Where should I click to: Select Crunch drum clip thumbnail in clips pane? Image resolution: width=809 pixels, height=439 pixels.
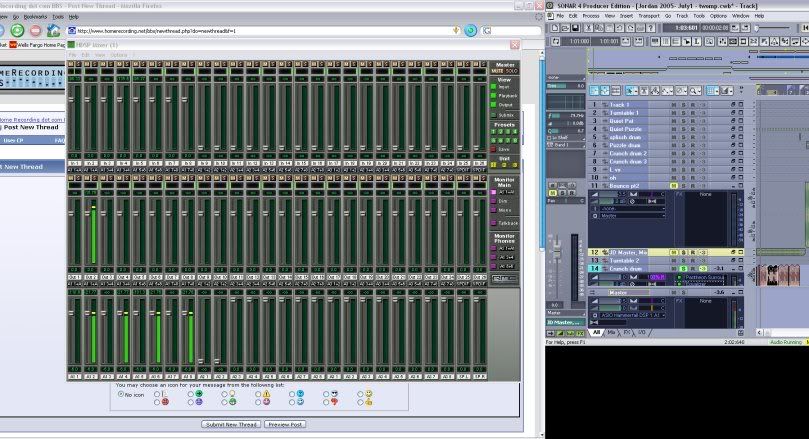coord(778,275)
